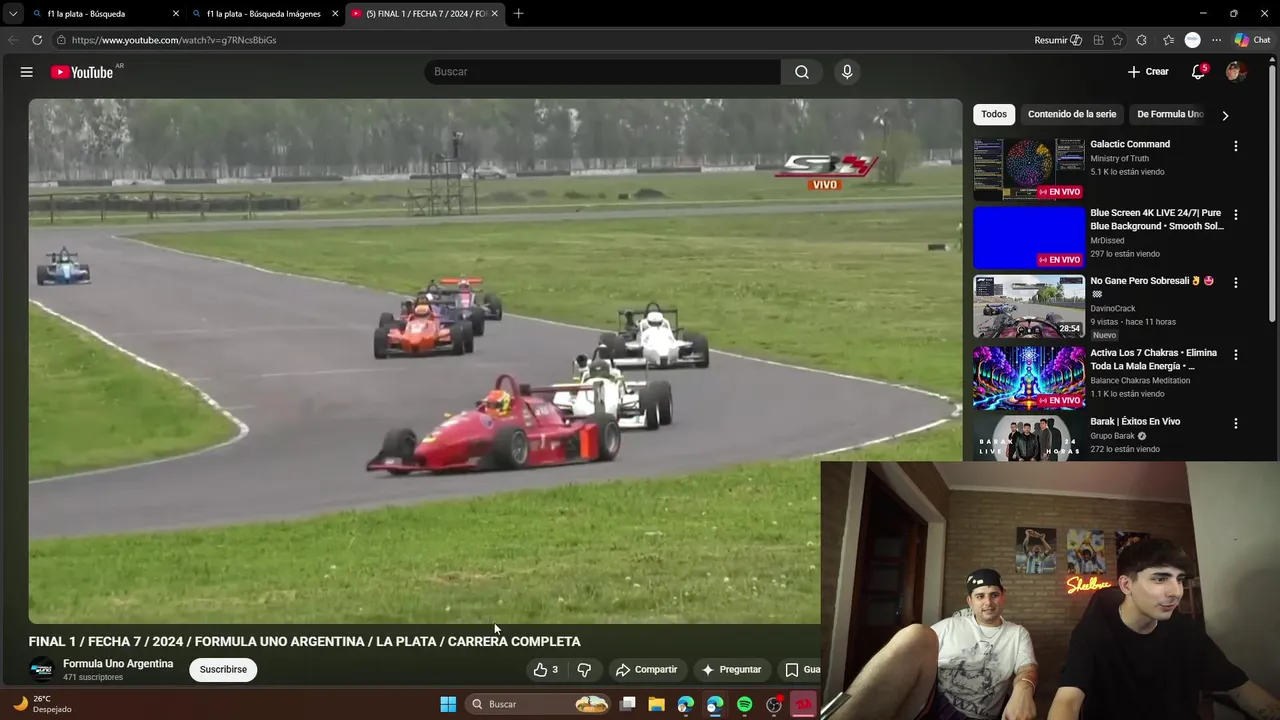The width and height of the screenshot is (1280, 720).
Task: Save the video with Guardar bookmark
Action: tap(800, 670)
